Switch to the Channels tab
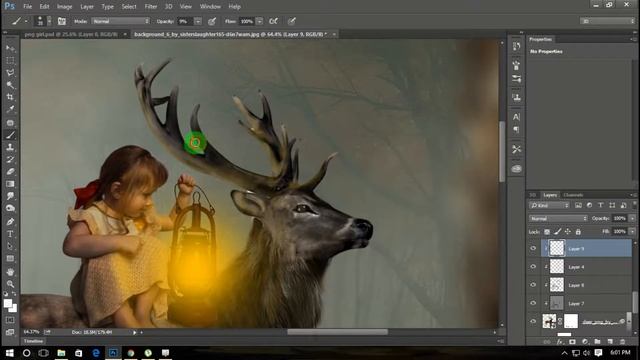 tap(573, 195)
